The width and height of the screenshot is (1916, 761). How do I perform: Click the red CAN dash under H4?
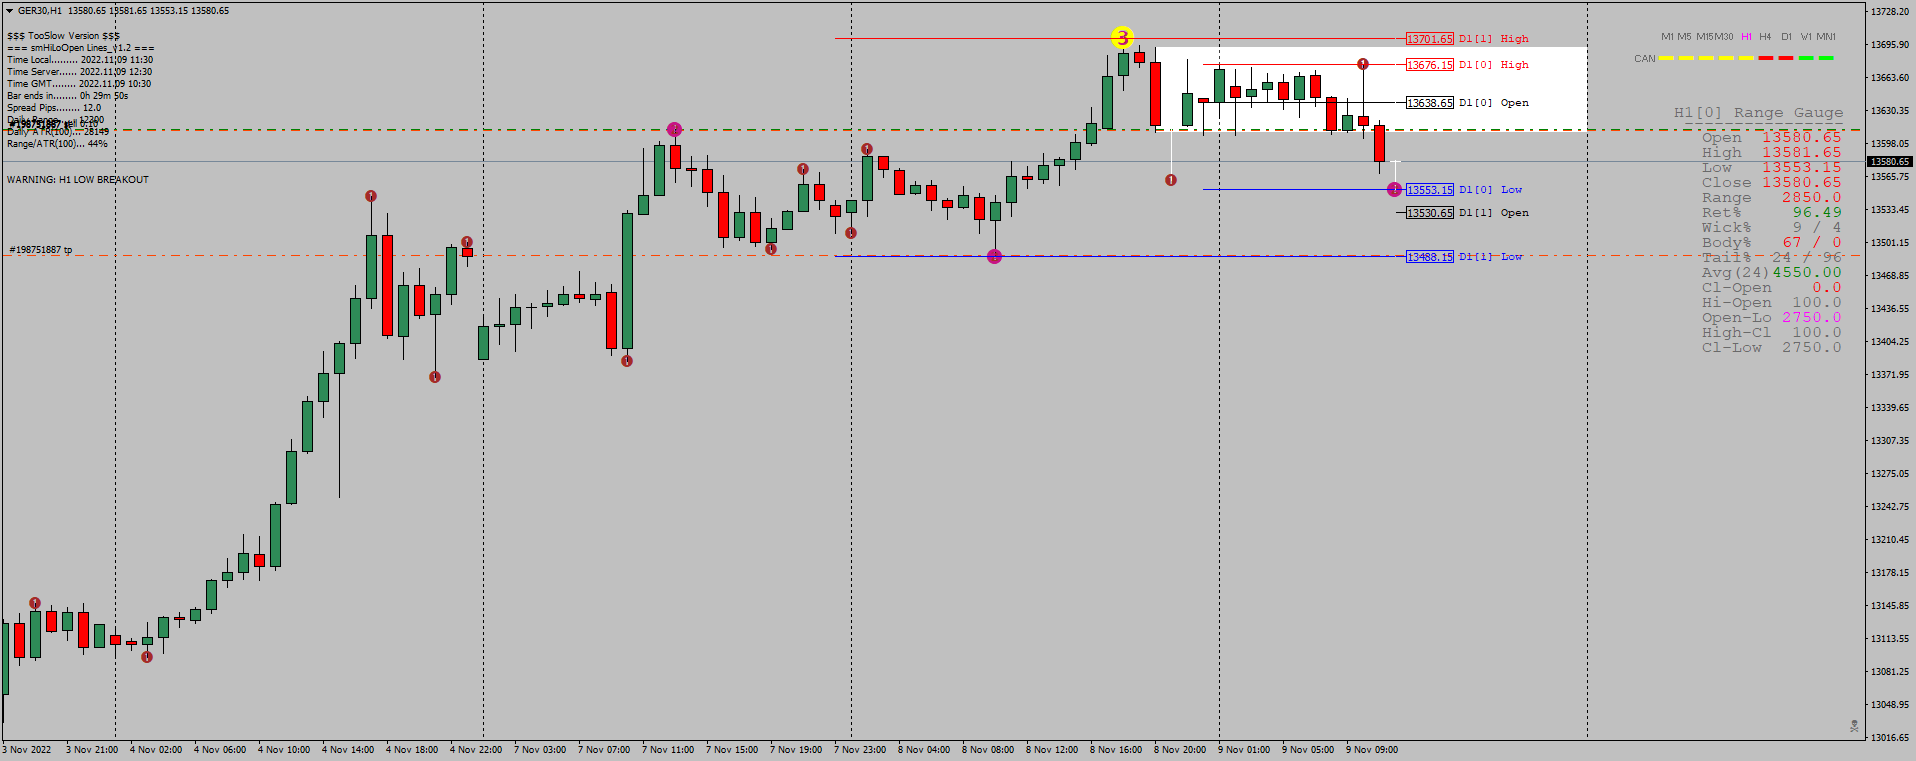coord(1766,58)
